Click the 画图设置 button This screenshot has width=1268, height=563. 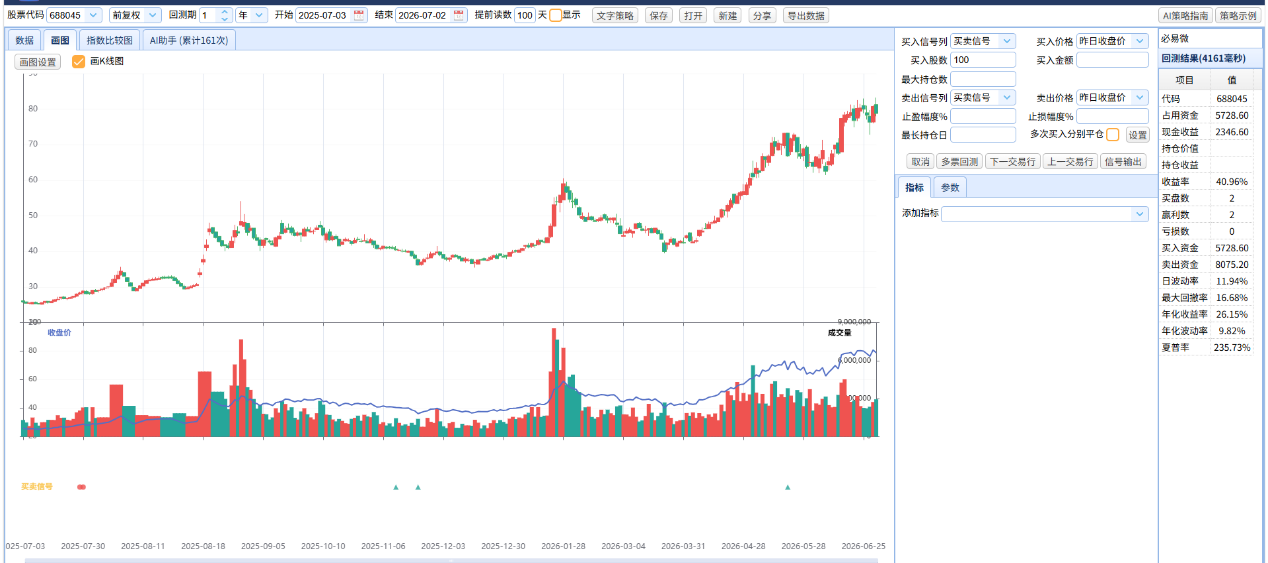[37, 61]
